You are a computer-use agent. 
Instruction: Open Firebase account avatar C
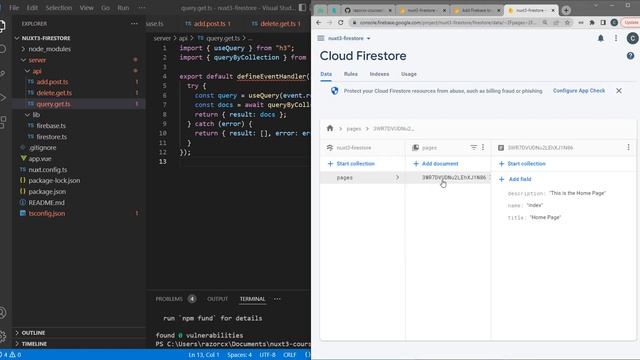click(x=632, y=38)
